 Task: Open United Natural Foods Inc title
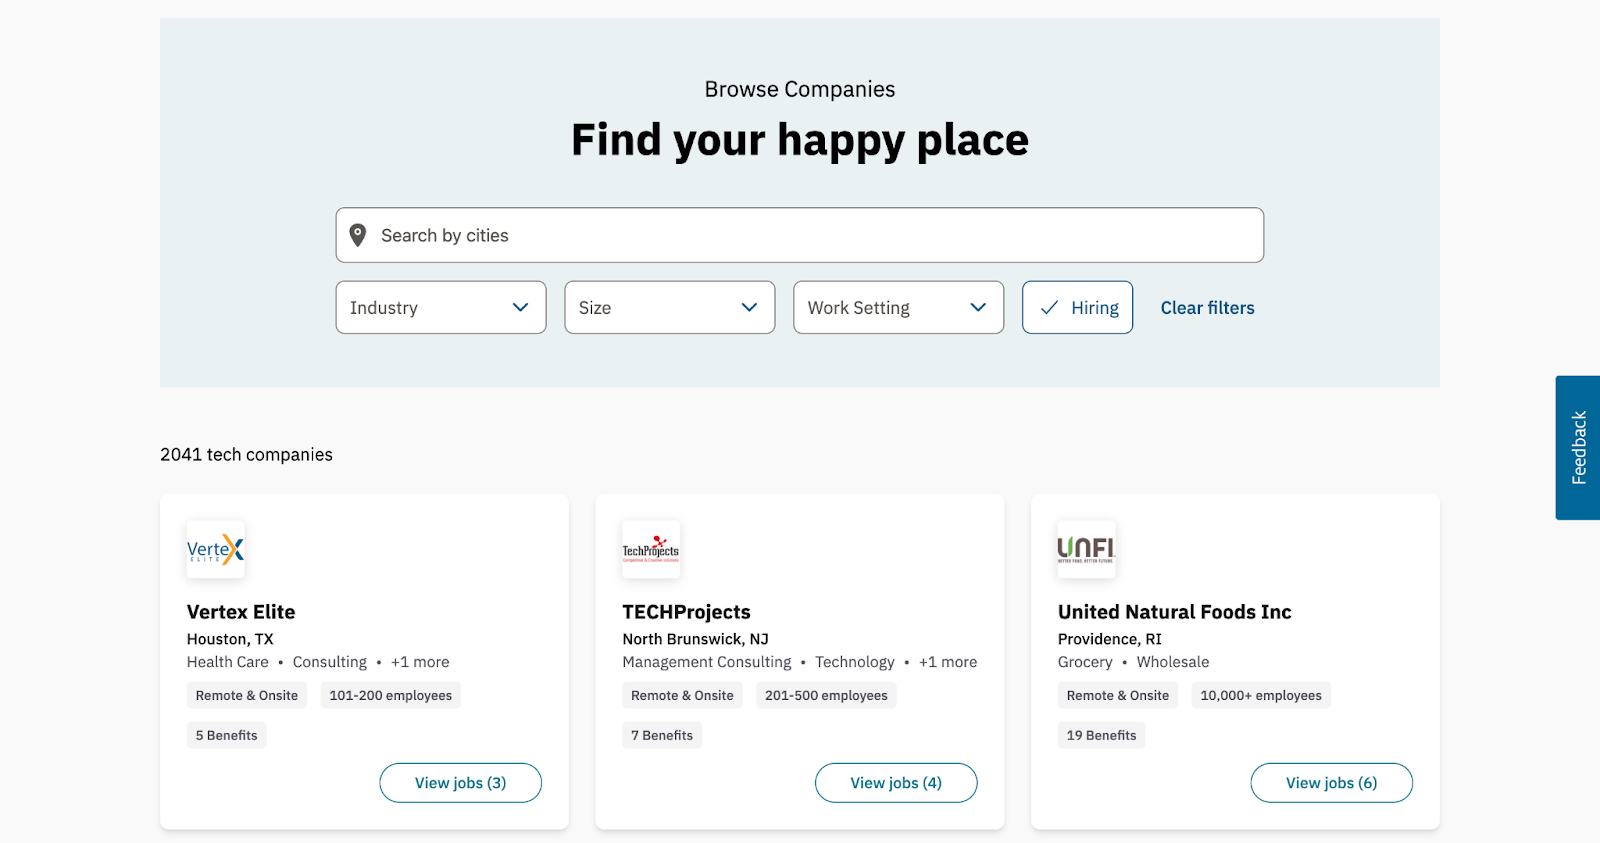click(1174, 612)
